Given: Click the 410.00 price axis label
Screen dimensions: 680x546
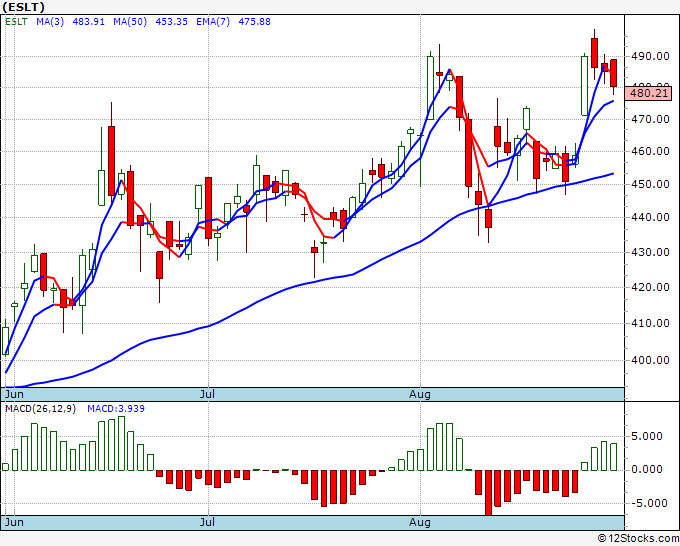Looking at the screenshot, I should [650, 323].
